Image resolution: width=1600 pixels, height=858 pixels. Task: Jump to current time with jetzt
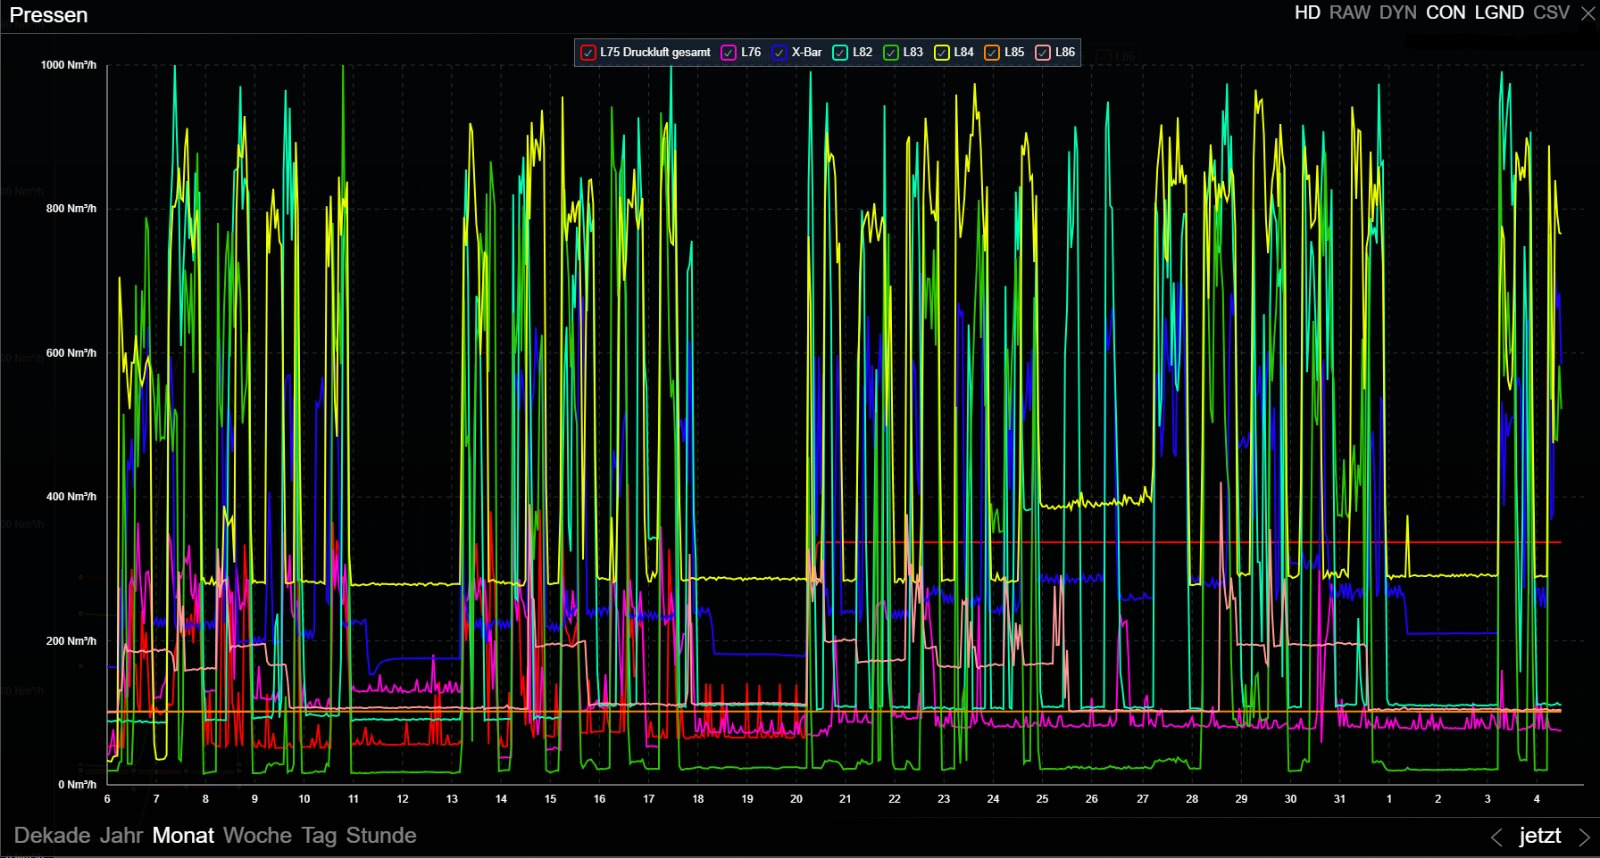pos(1539,836)
